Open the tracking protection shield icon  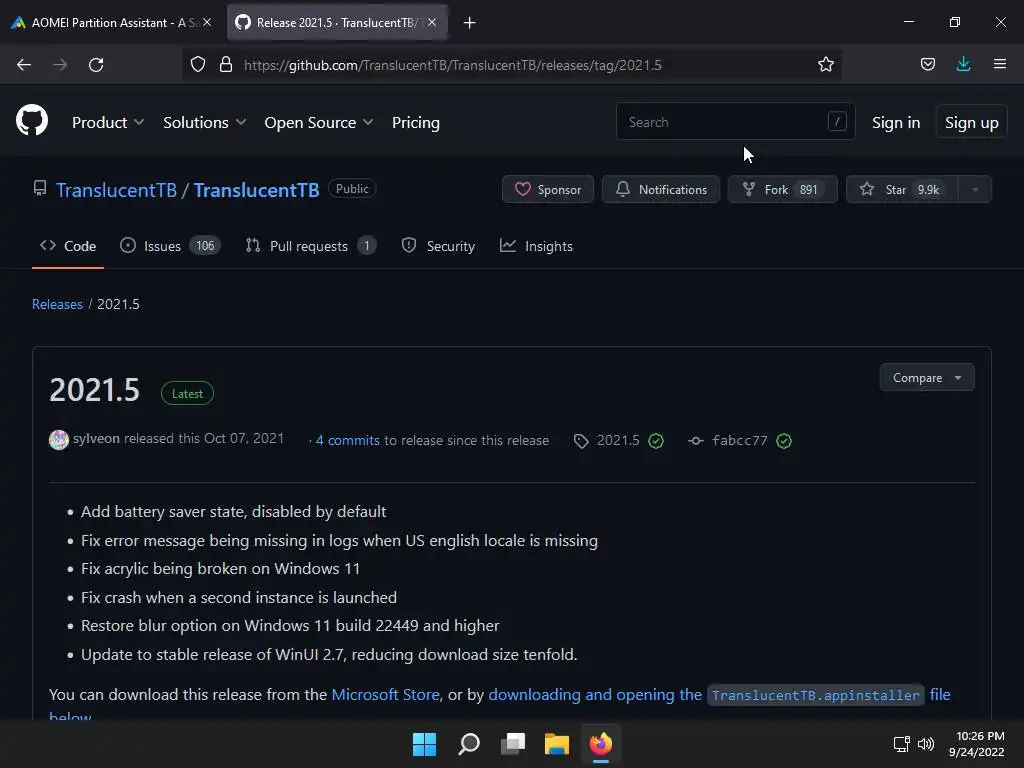[x=198, y=64]
